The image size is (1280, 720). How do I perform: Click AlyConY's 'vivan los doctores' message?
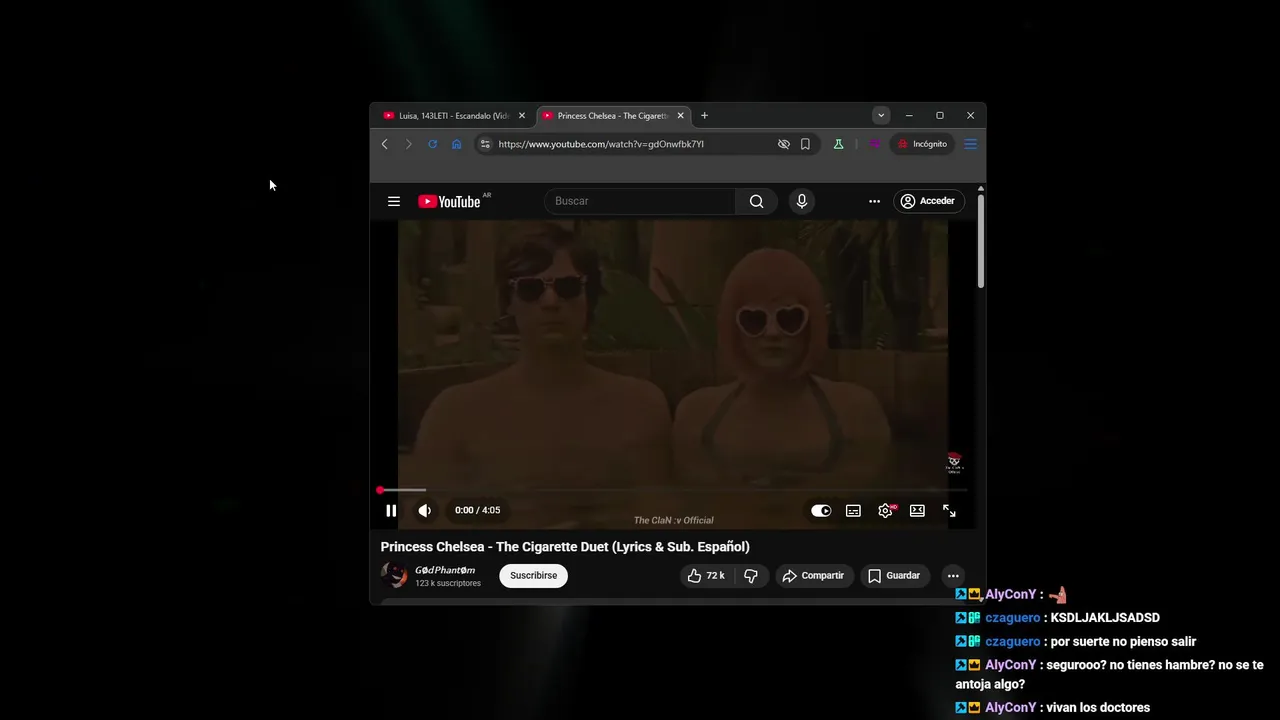pyautogui.click(x=1098, y=708)
